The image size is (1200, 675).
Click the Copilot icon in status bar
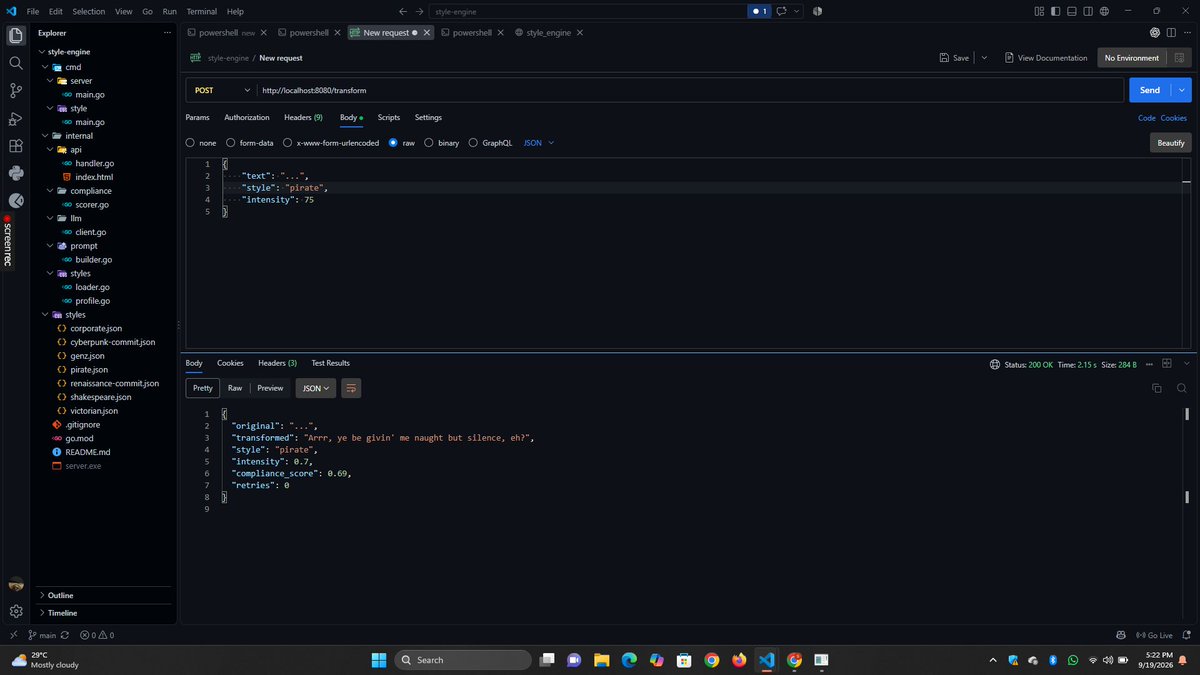point(1121,635)
